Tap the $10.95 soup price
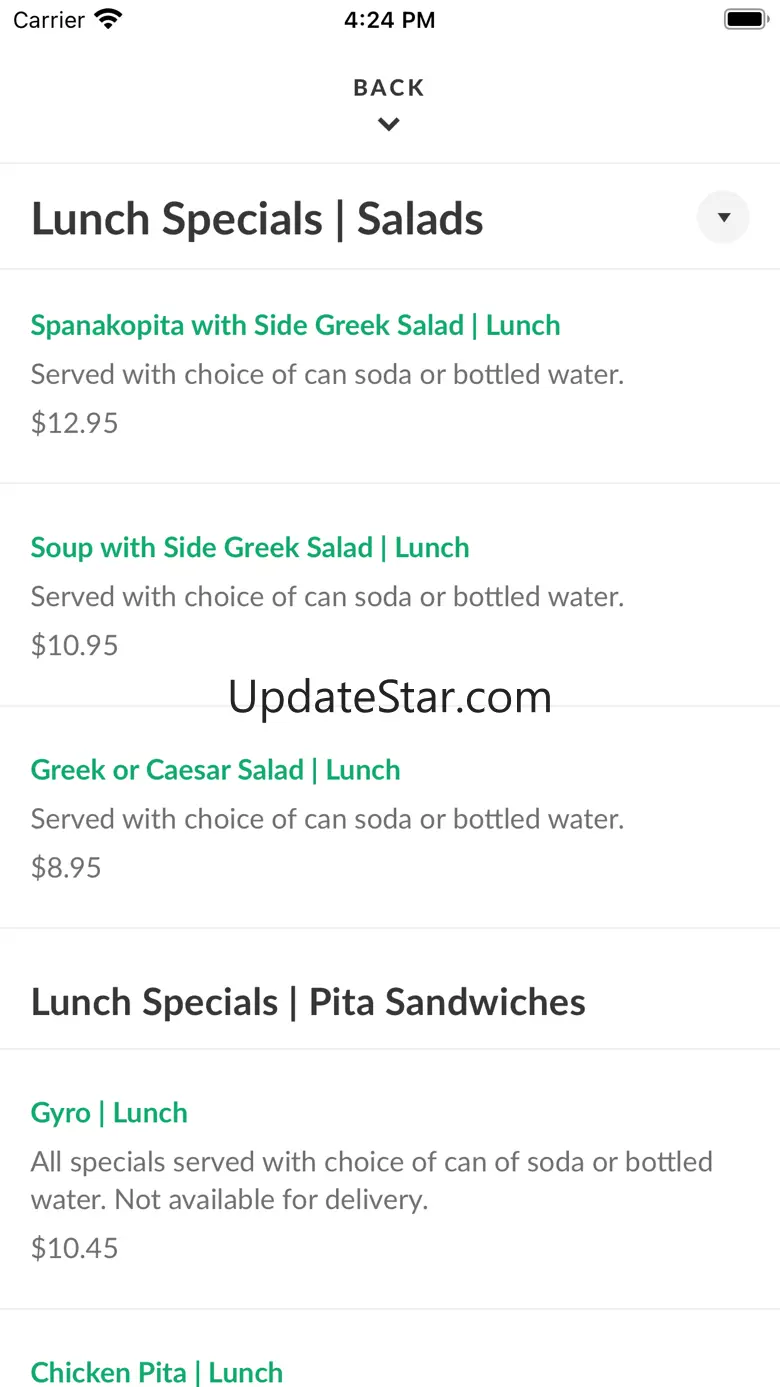Image resolution: width=780 pixels, height=1387 pixels. coord(74,645)
